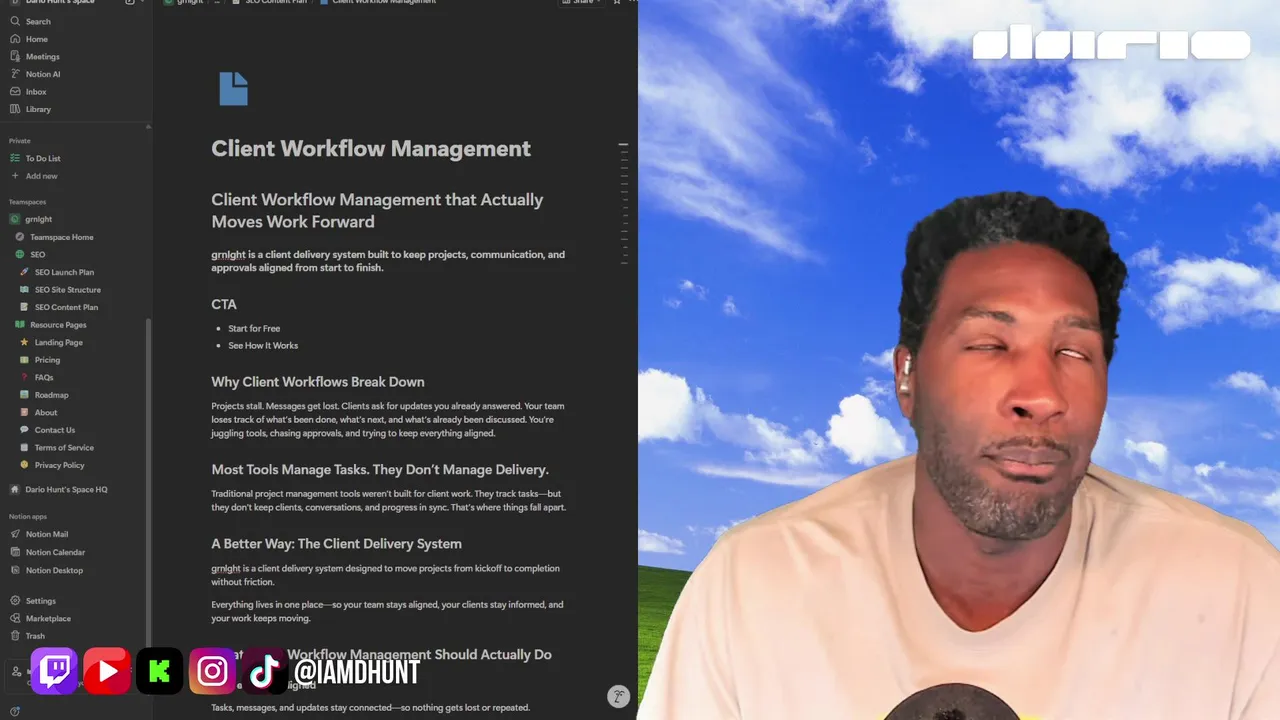
Task: Open Search in the Notion sidebar
Action: 38,21
